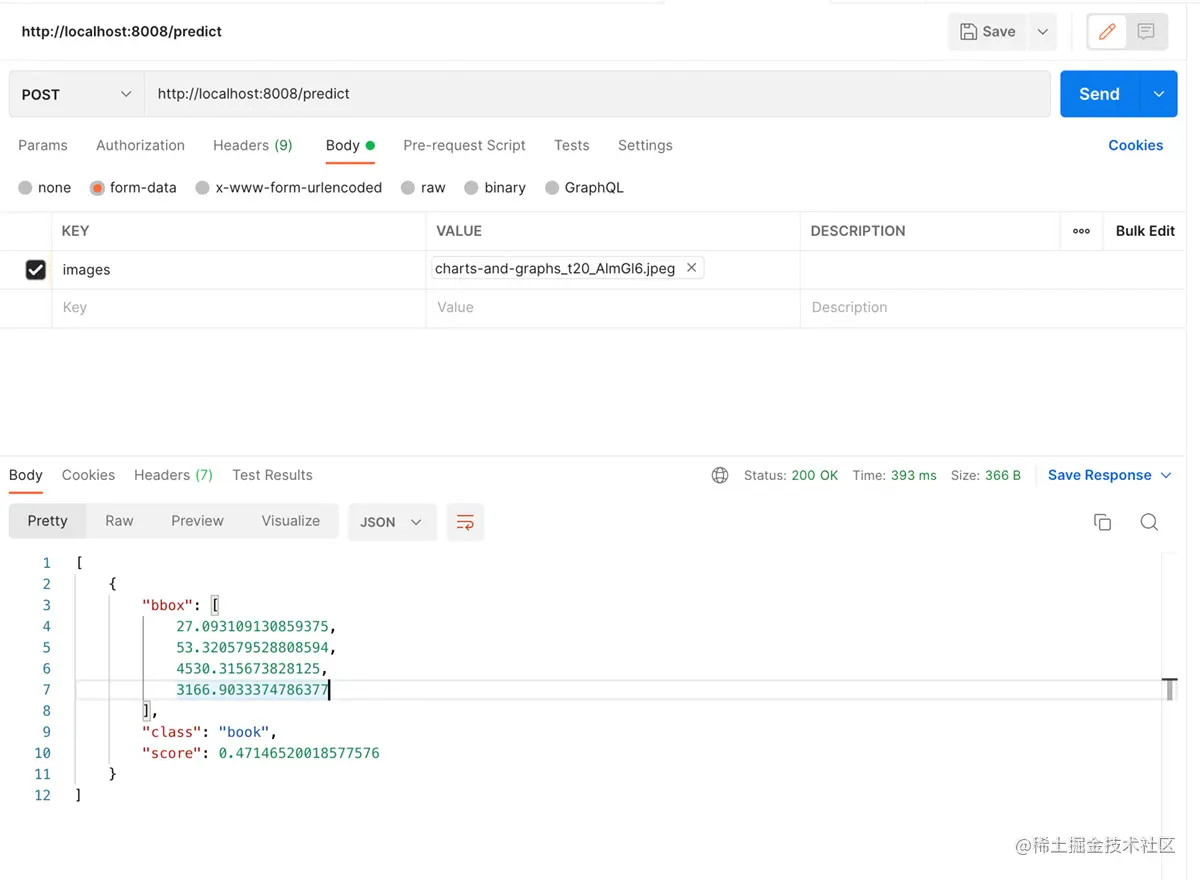Open the comments icon
Viewport: 1200px width, 880px height.
click(1146, 32)
